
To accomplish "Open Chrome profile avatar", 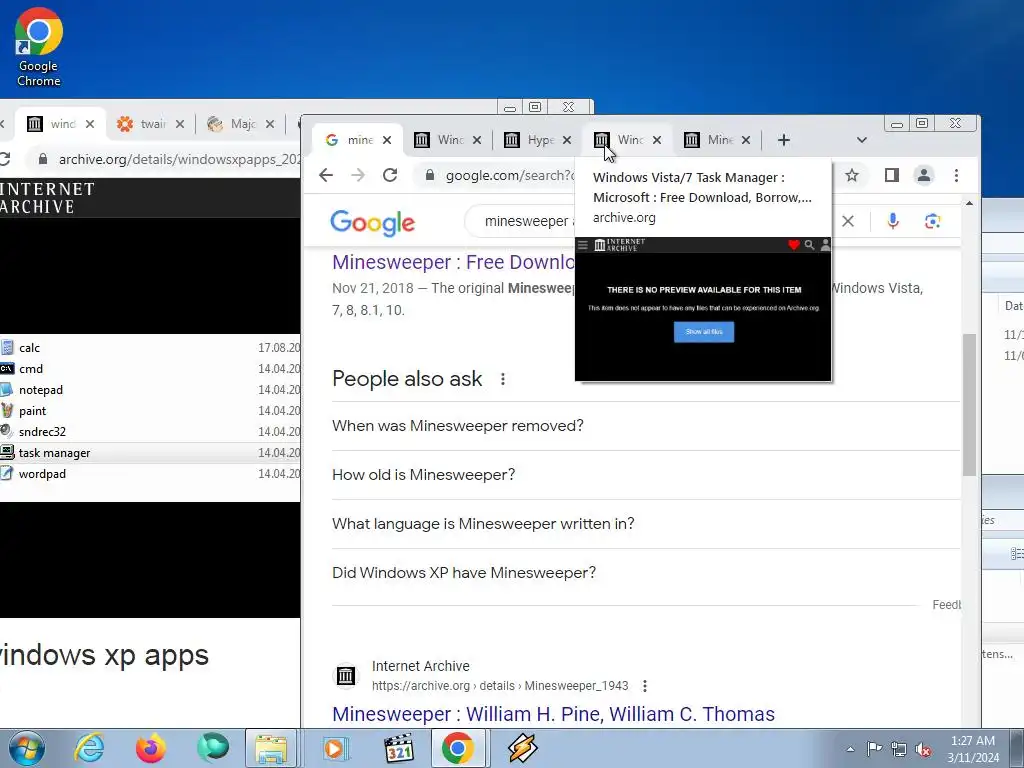I will [x=923, y=175].
